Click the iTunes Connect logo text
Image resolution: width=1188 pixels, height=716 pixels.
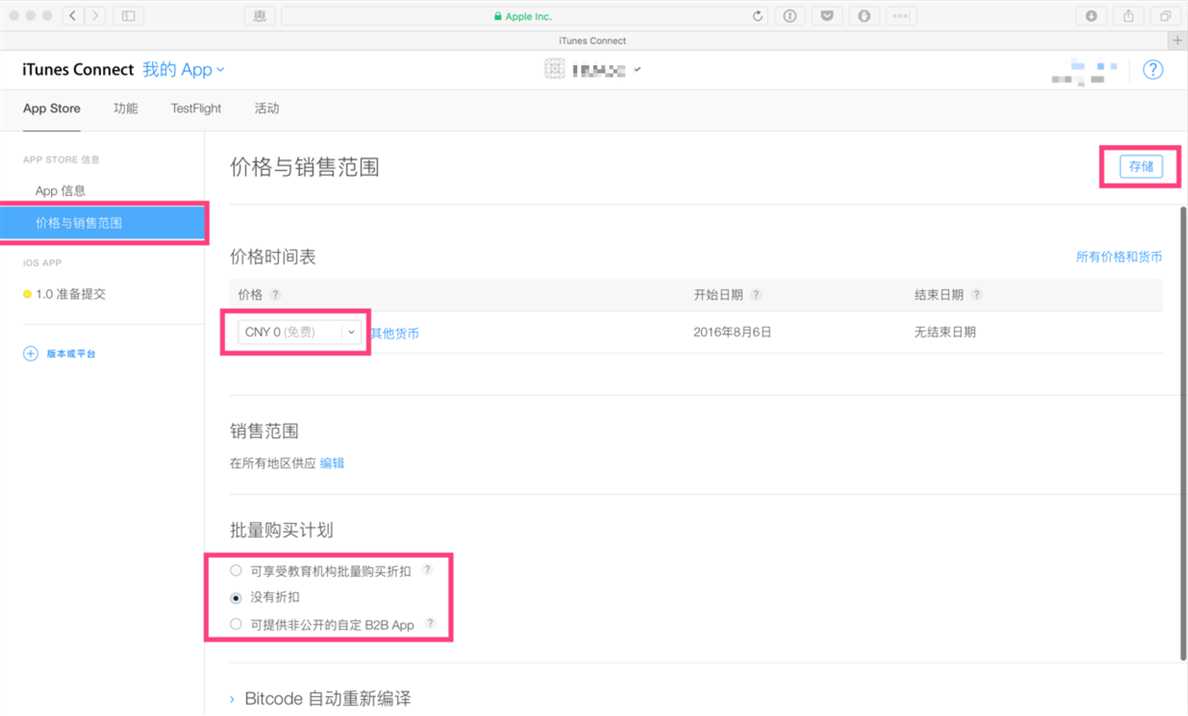coord(78,70)
